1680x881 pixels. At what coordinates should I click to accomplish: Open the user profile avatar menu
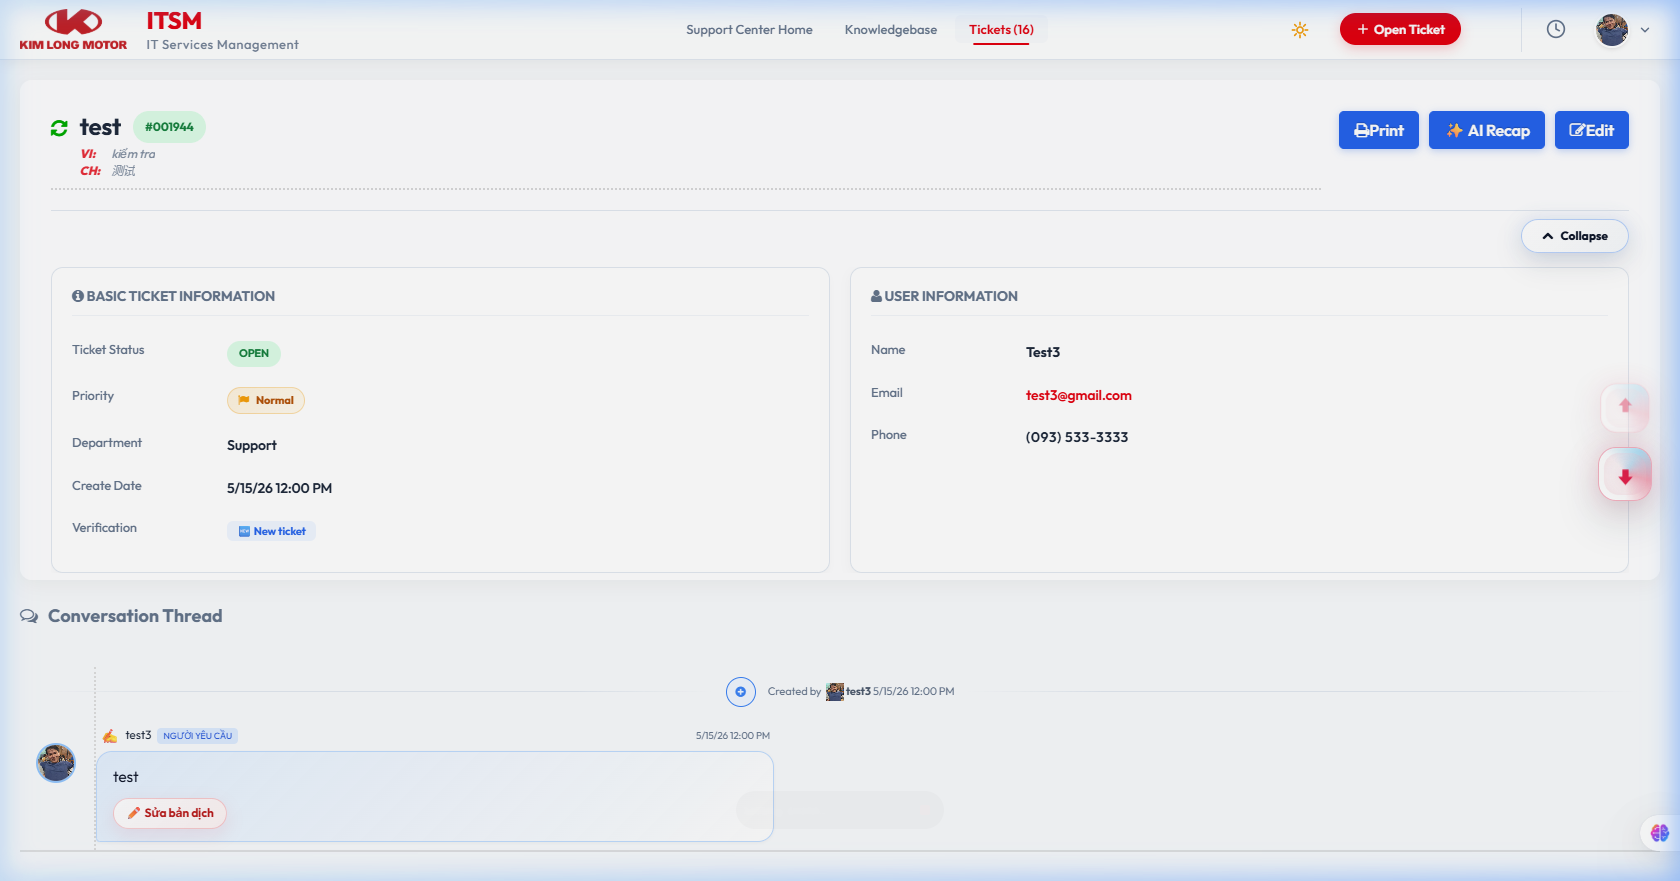pyautogui.click(x=1612, y=30)
